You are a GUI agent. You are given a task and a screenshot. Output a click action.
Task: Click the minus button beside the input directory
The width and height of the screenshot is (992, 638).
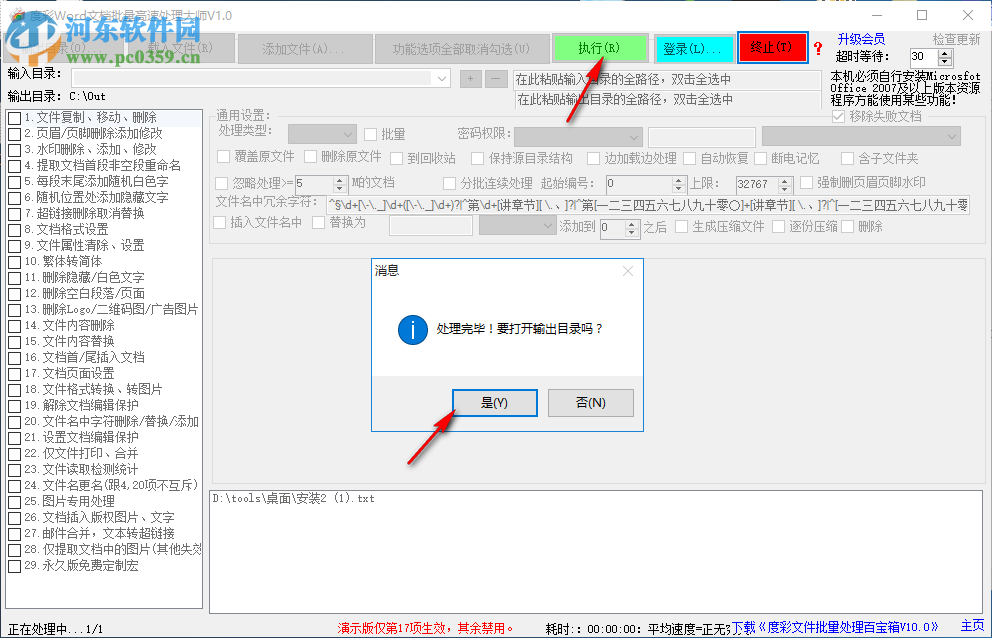tap(495, 77)
